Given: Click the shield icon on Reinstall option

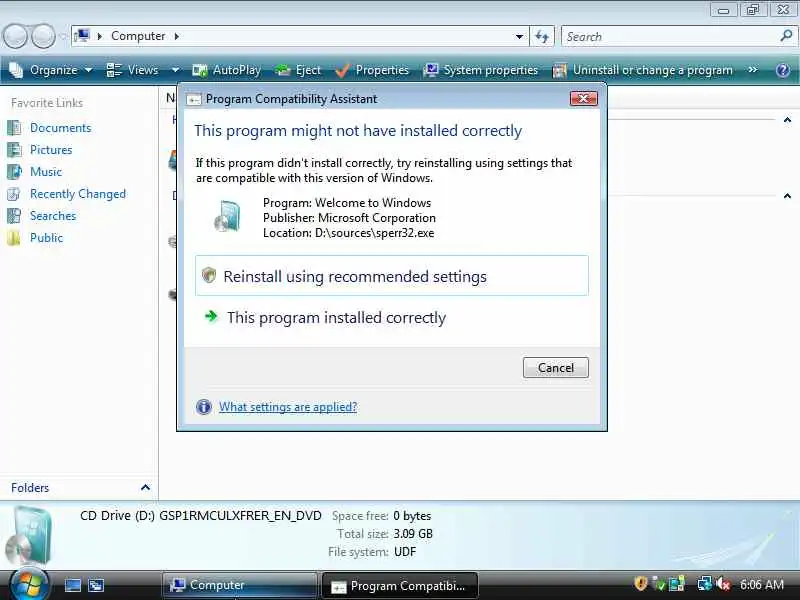Looking at the screenshot, I should (x=209, y=275).
